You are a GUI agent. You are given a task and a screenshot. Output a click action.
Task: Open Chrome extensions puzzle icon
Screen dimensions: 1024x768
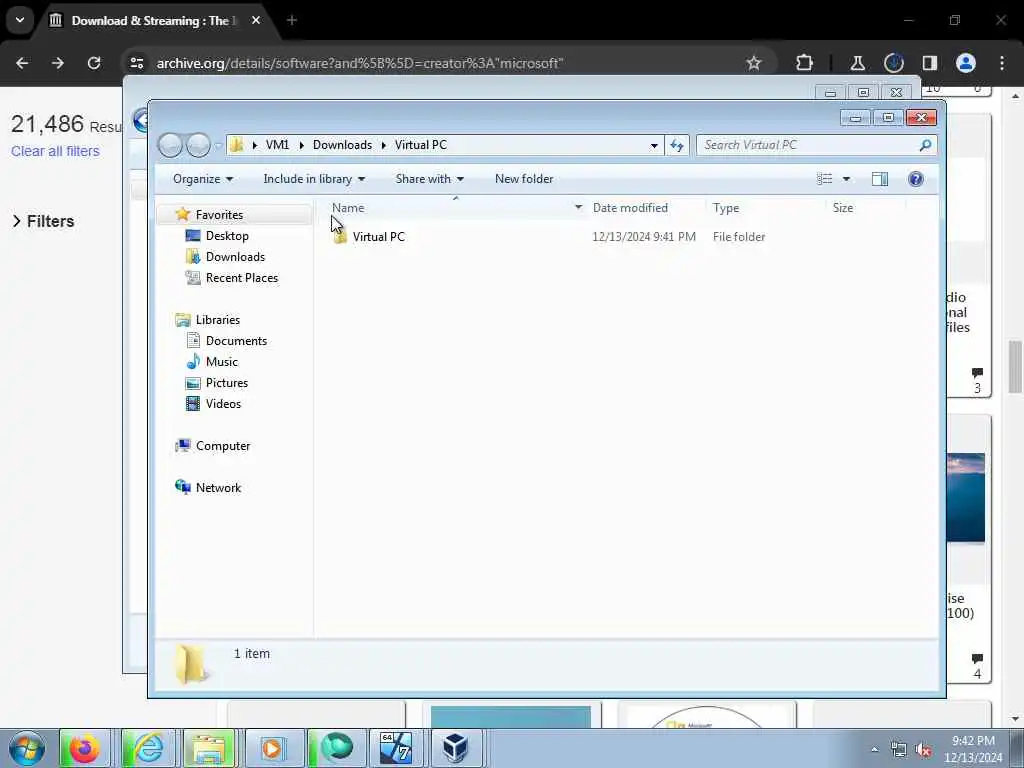(805, 63)
